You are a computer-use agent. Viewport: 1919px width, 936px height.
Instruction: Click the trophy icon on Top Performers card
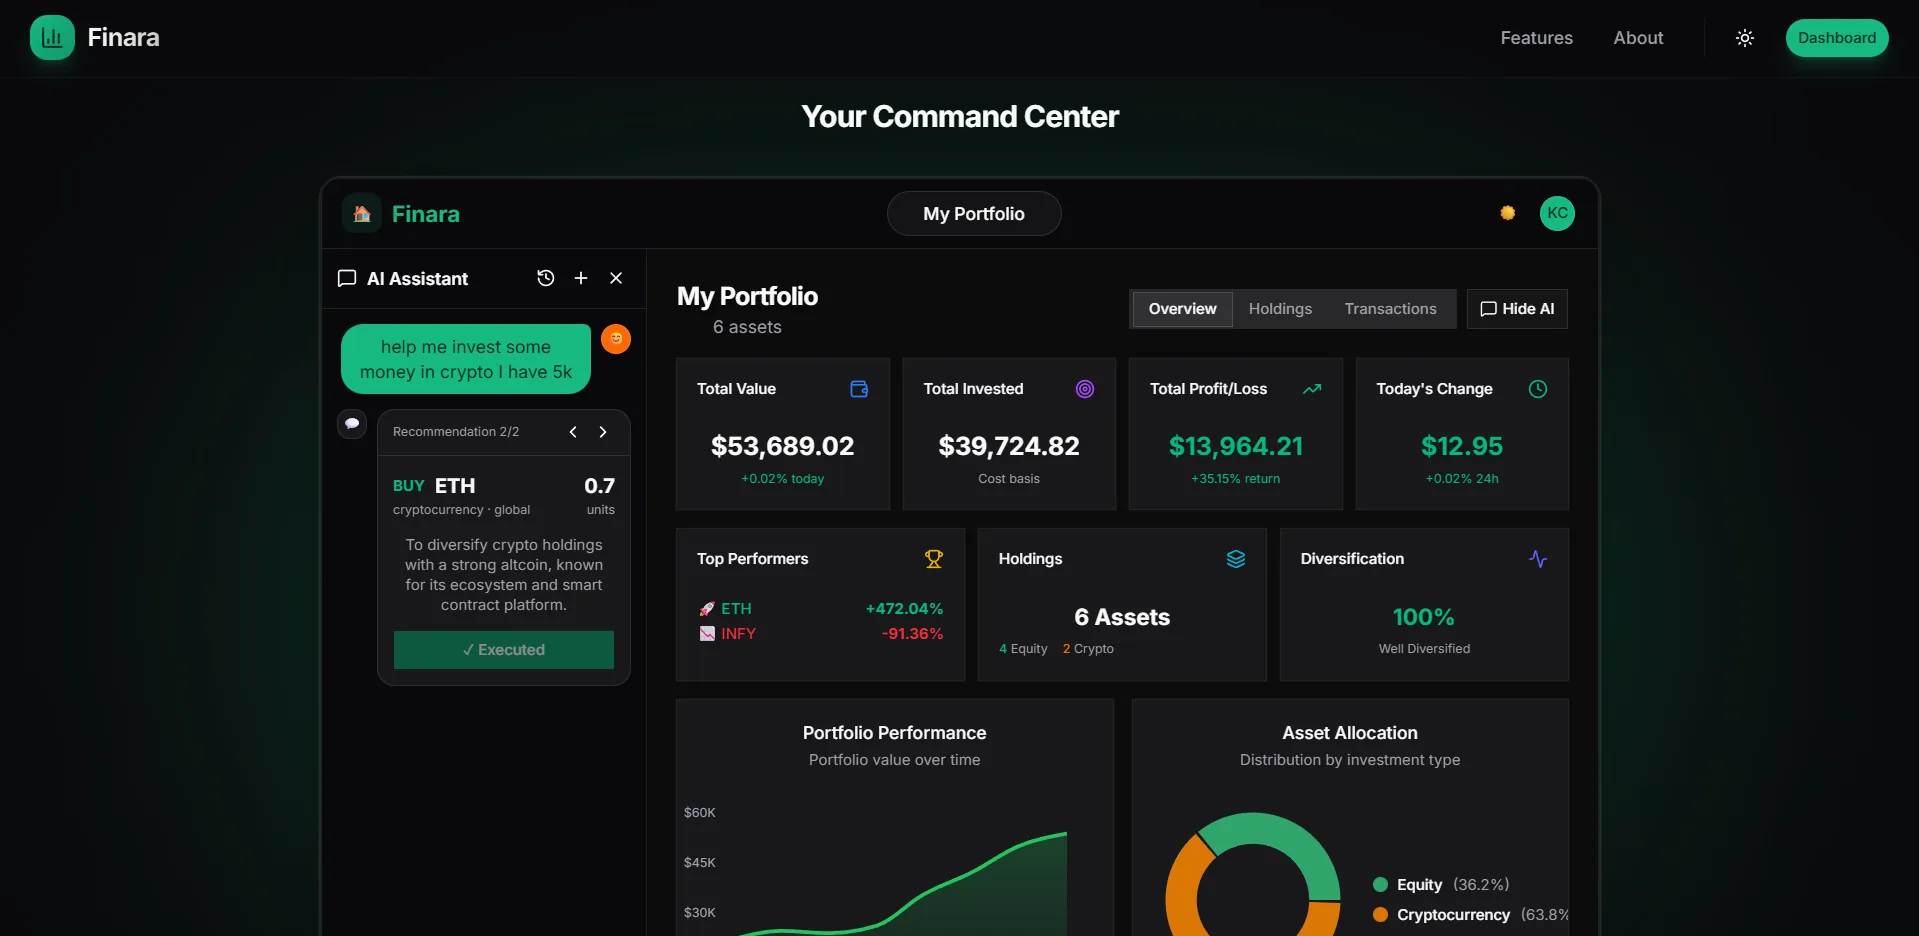point(934,559)
